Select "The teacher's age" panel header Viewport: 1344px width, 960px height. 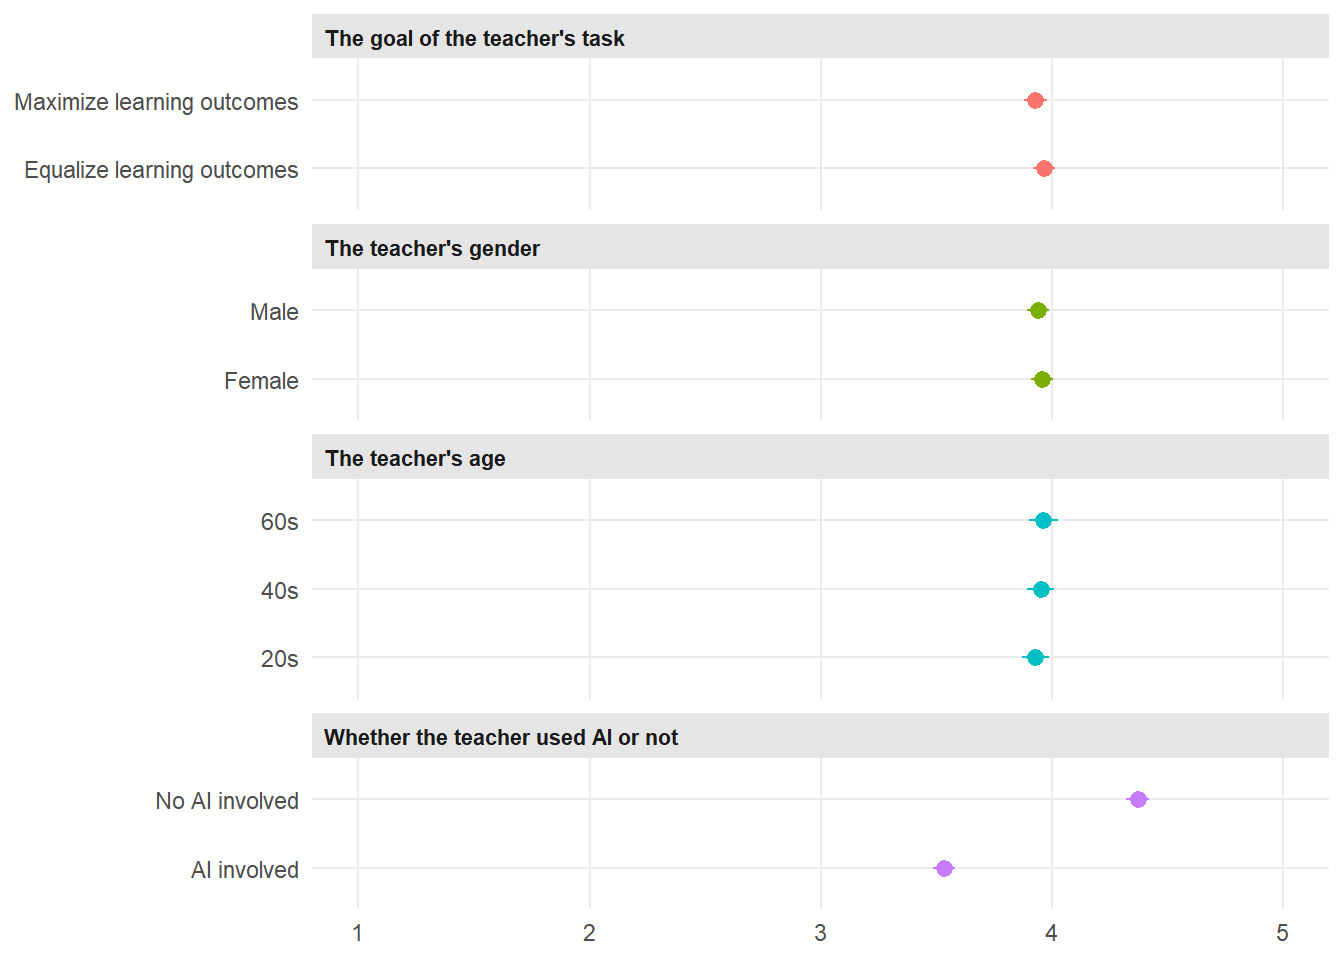coord(415,458)
